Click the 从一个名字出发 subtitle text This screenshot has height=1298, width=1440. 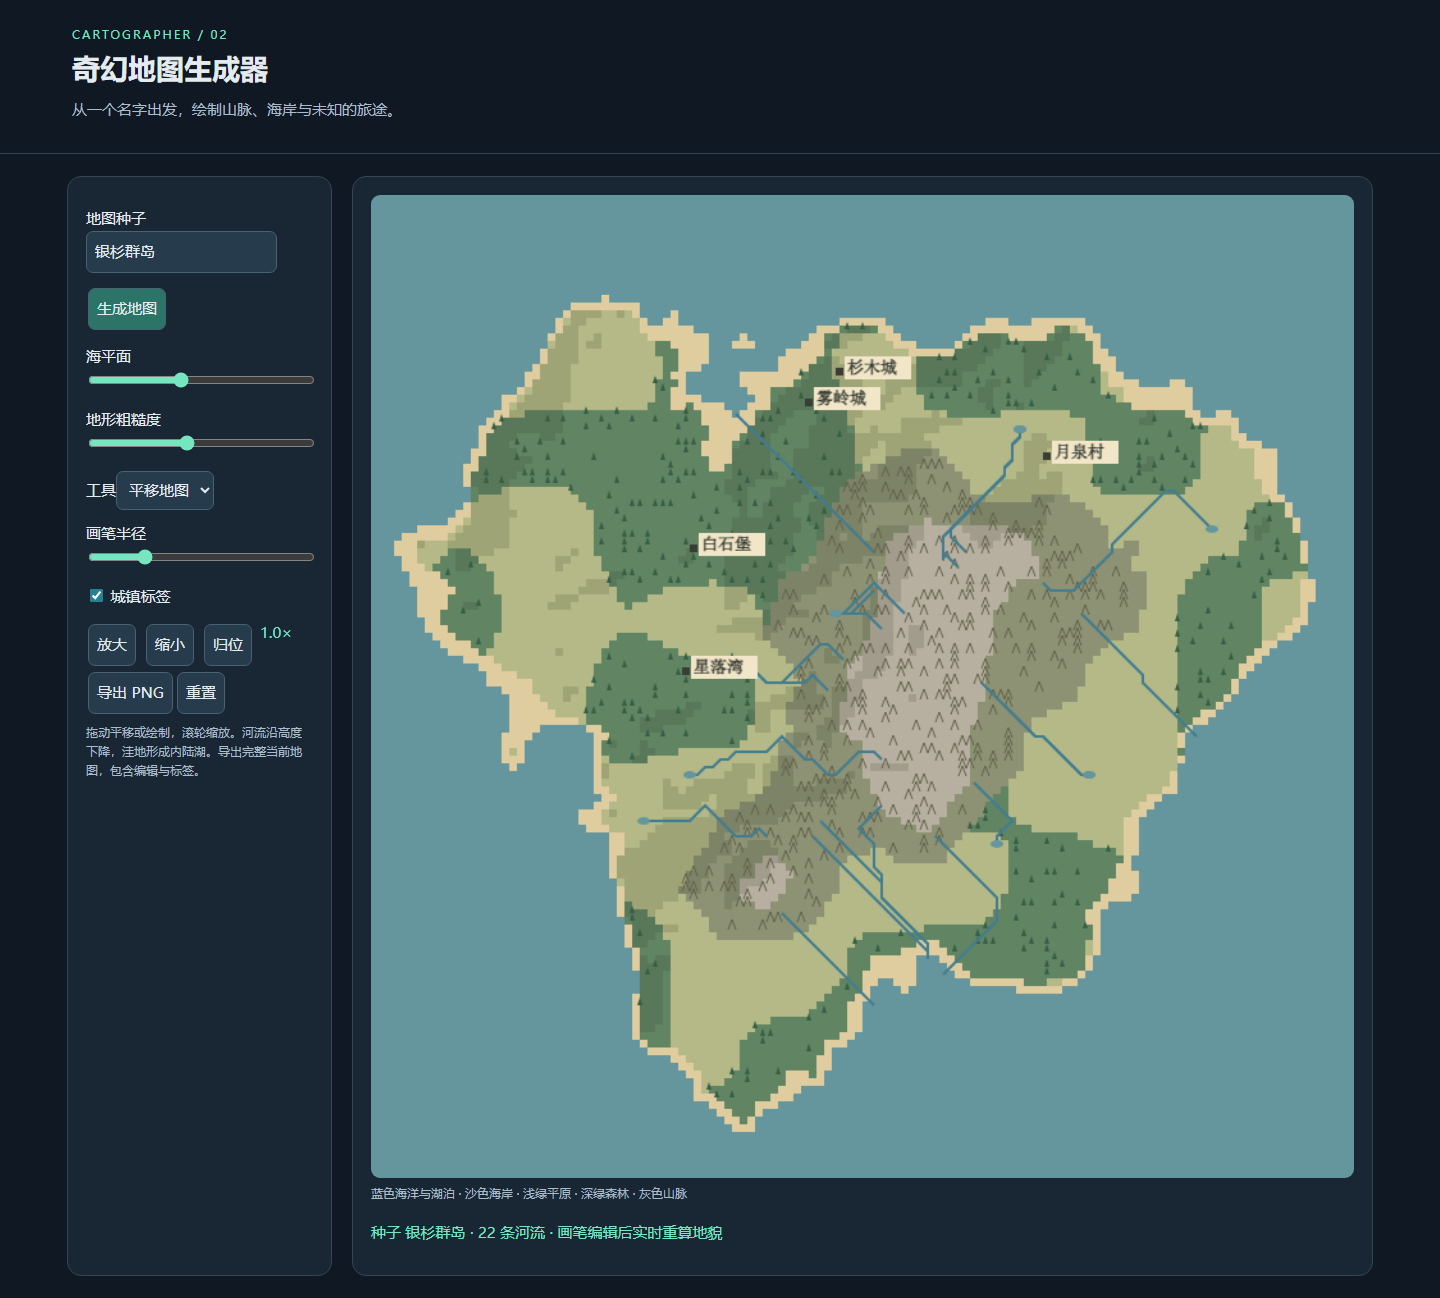[236, 110]
